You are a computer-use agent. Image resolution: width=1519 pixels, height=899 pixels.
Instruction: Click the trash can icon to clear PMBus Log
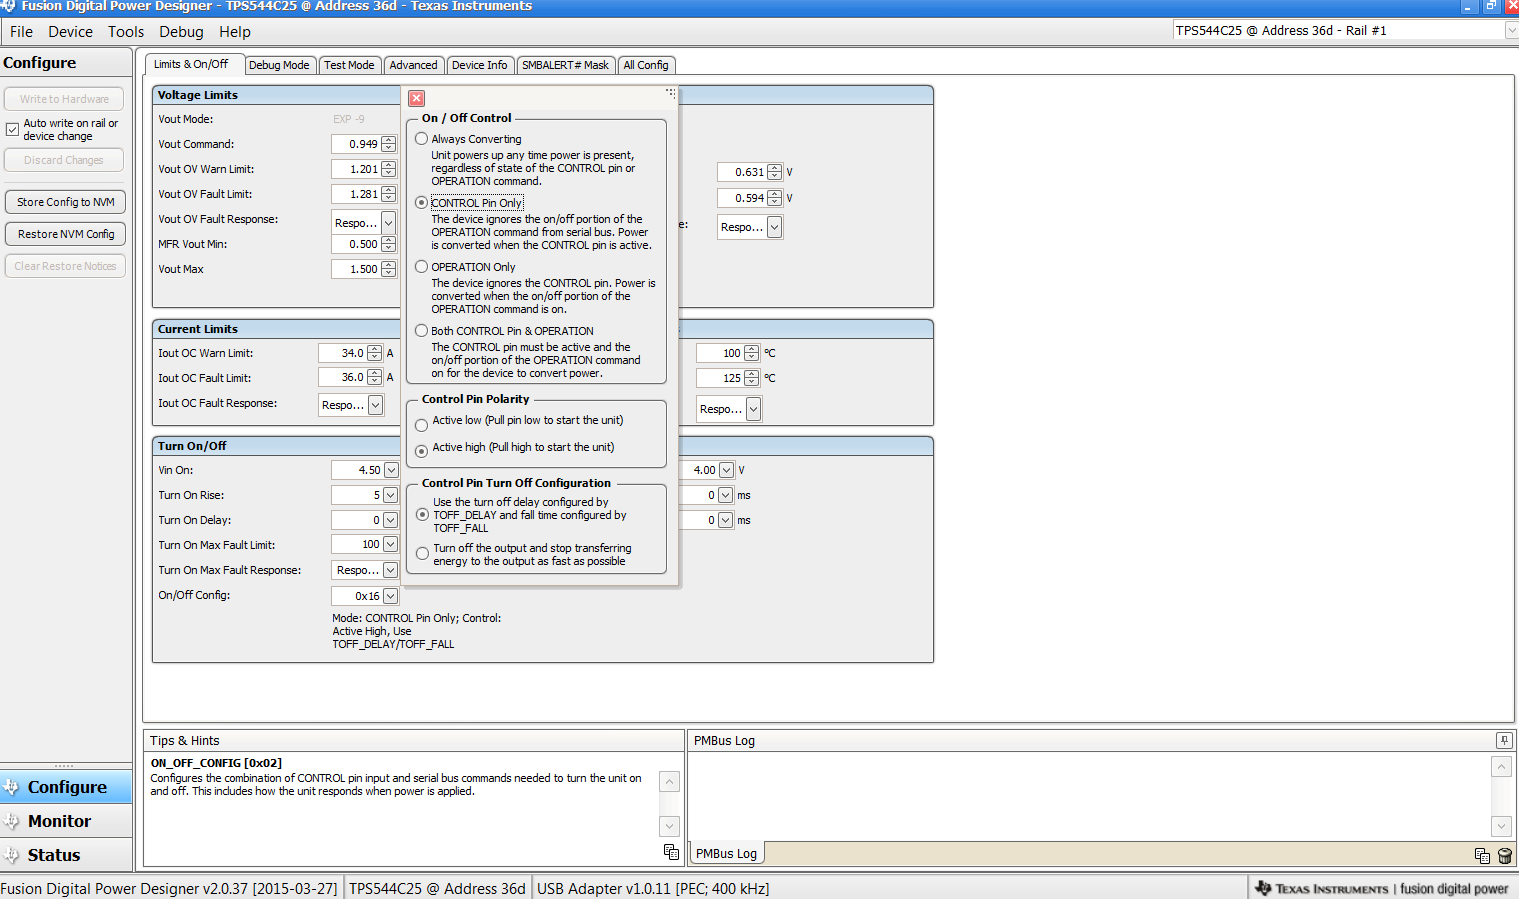[x=1504, y=855]
